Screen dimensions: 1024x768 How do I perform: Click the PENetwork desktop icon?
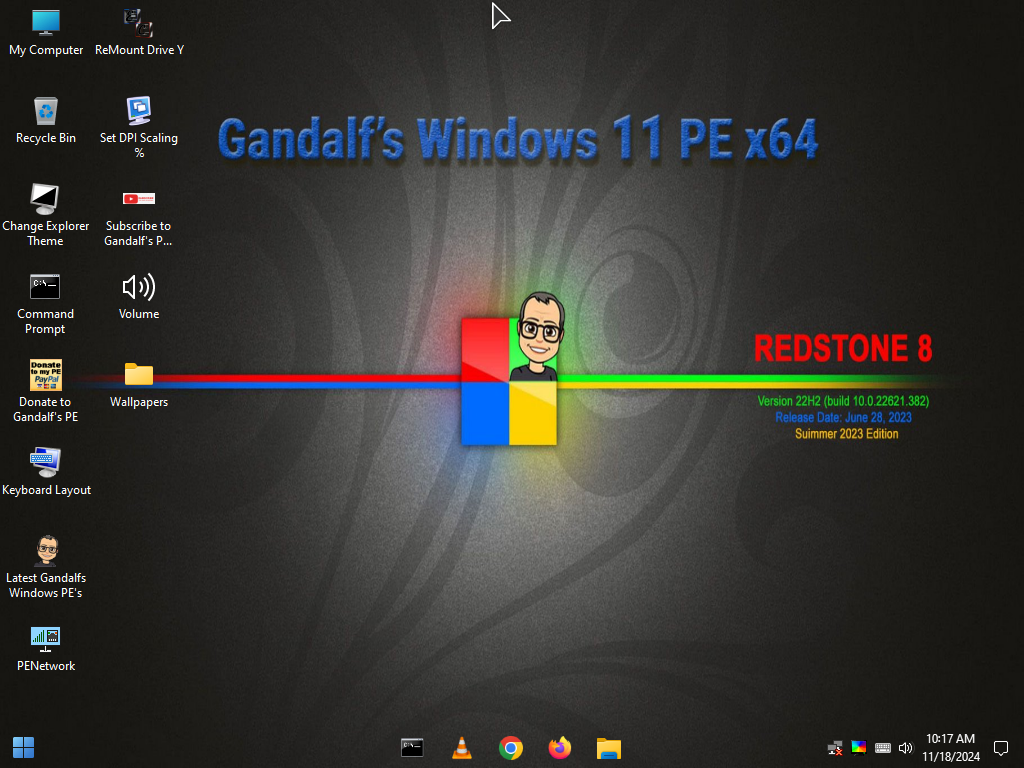(x=46, y=649)
